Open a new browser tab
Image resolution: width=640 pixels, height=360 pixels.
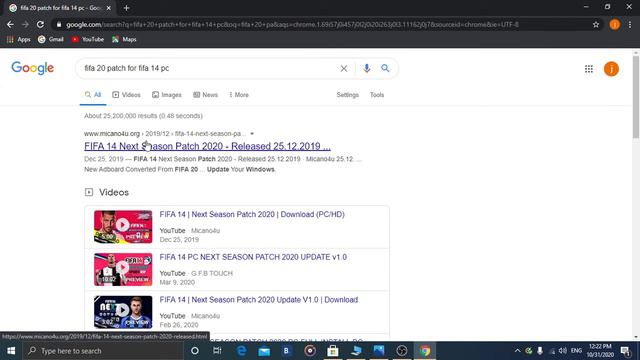(x=127, y=8)
